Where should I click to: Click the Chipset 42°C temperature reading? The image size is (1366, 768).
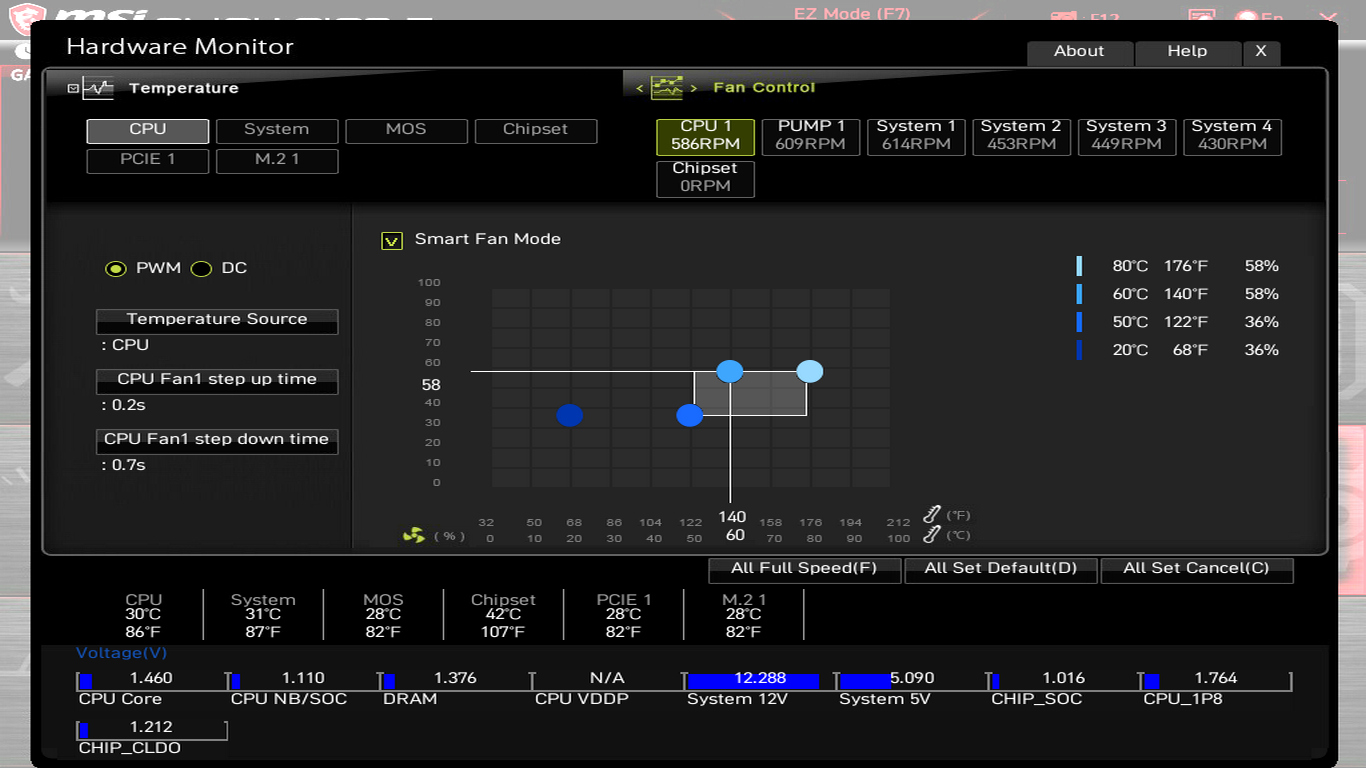tap(503, 615)
